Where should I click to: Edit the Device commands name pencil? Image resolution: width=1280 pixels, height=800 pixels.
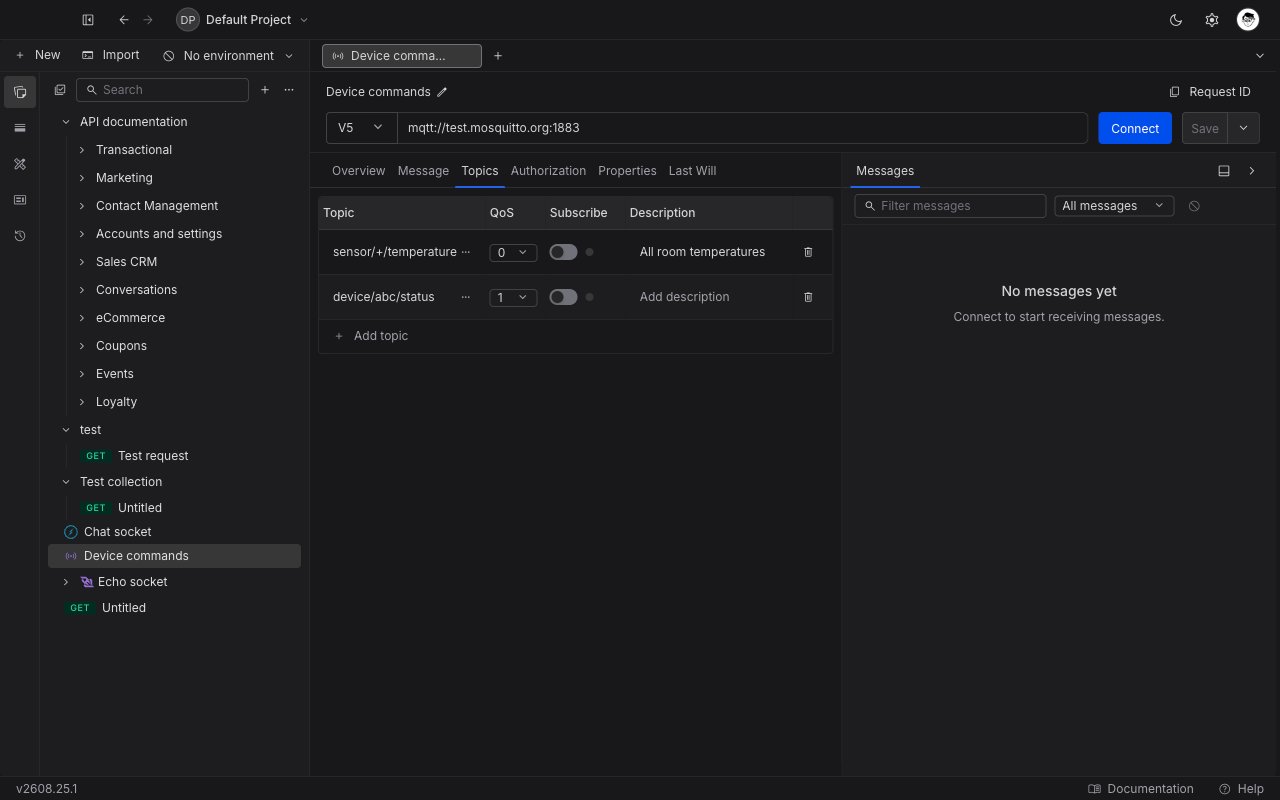442,92
